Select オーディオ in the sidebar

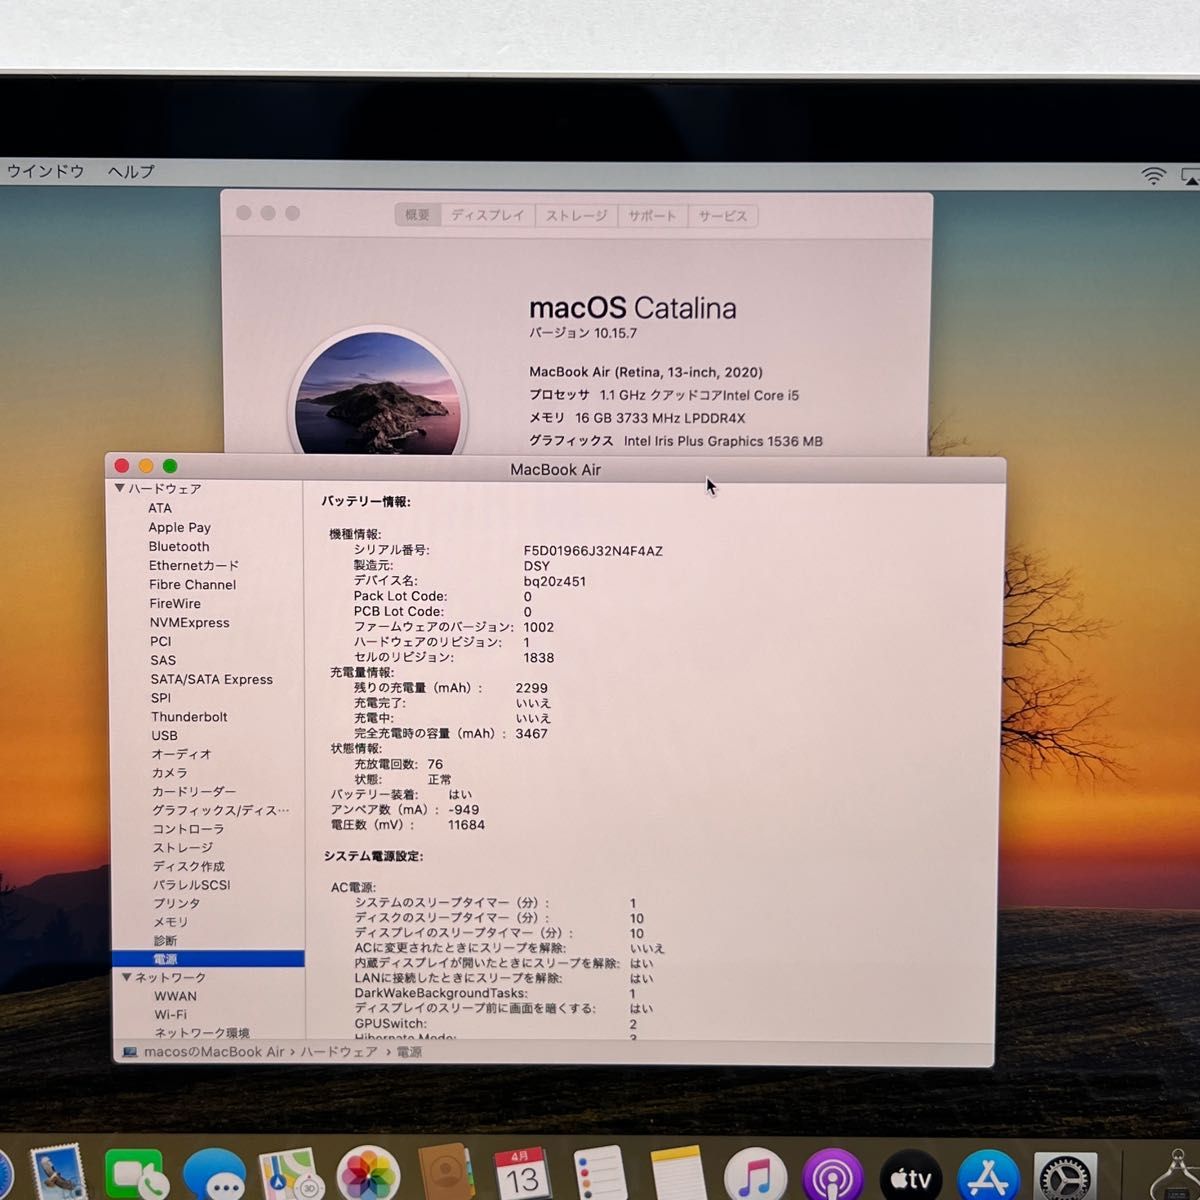point(182,754)
